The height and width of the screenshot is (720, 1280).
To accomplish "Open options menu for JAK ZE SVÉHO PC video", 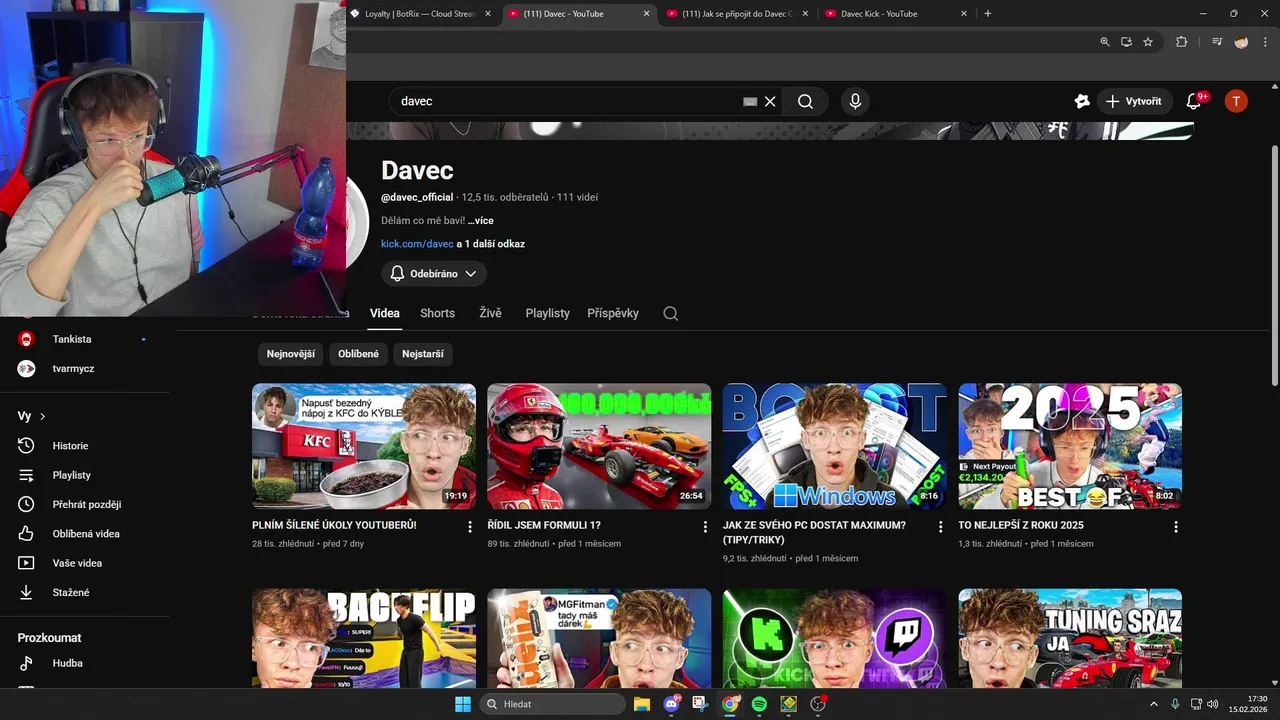I will [940, 526].
